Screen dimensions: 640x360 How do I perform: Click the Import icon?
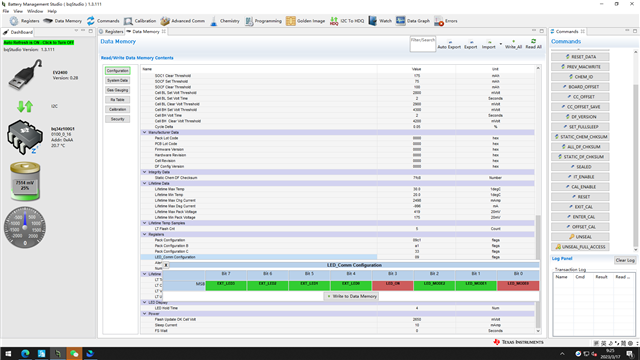[489, 44]
